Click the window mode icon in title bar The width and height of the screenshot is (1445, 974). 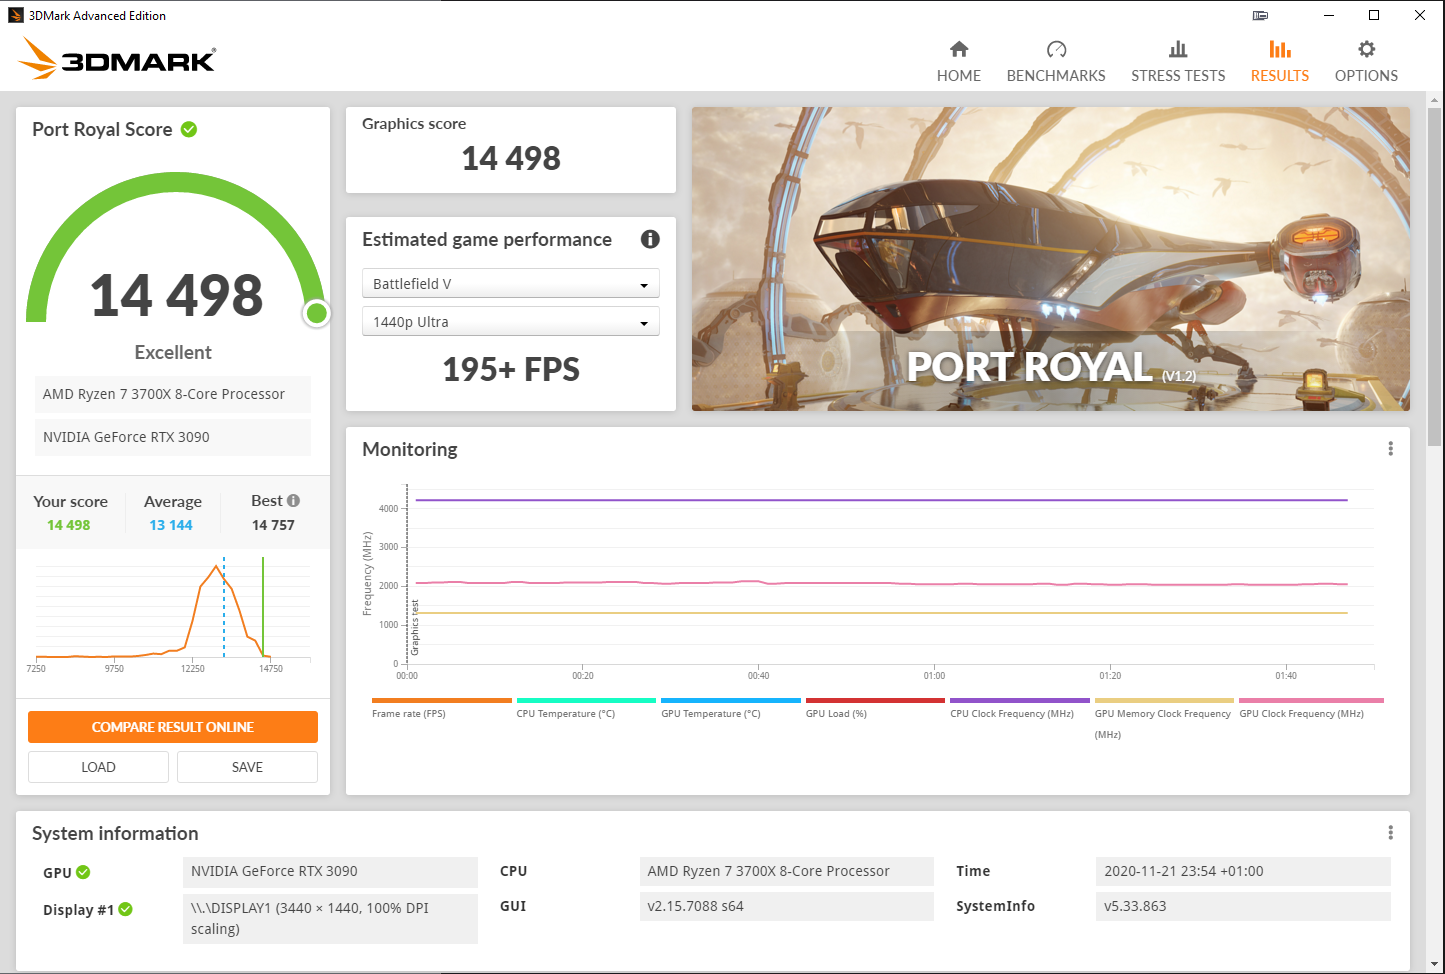1260,15
